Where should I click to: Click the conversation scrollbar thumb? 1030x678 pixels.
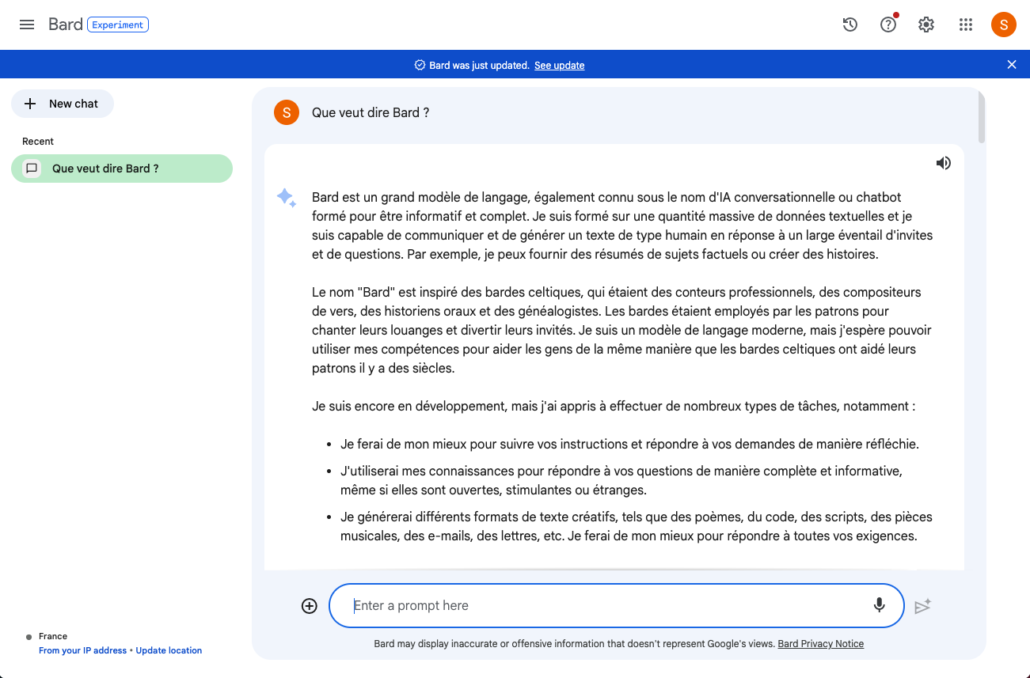981,117
